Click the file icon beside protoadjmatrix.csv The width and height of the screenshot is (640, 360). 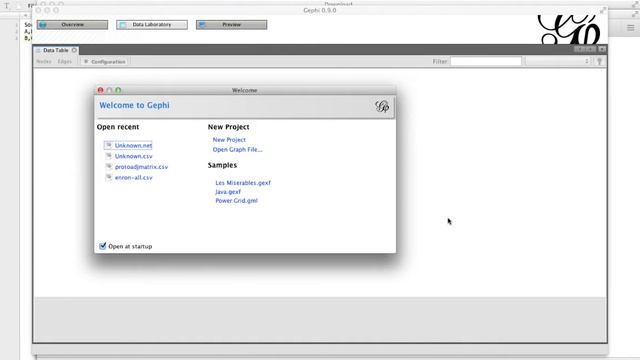pos(109,166)
